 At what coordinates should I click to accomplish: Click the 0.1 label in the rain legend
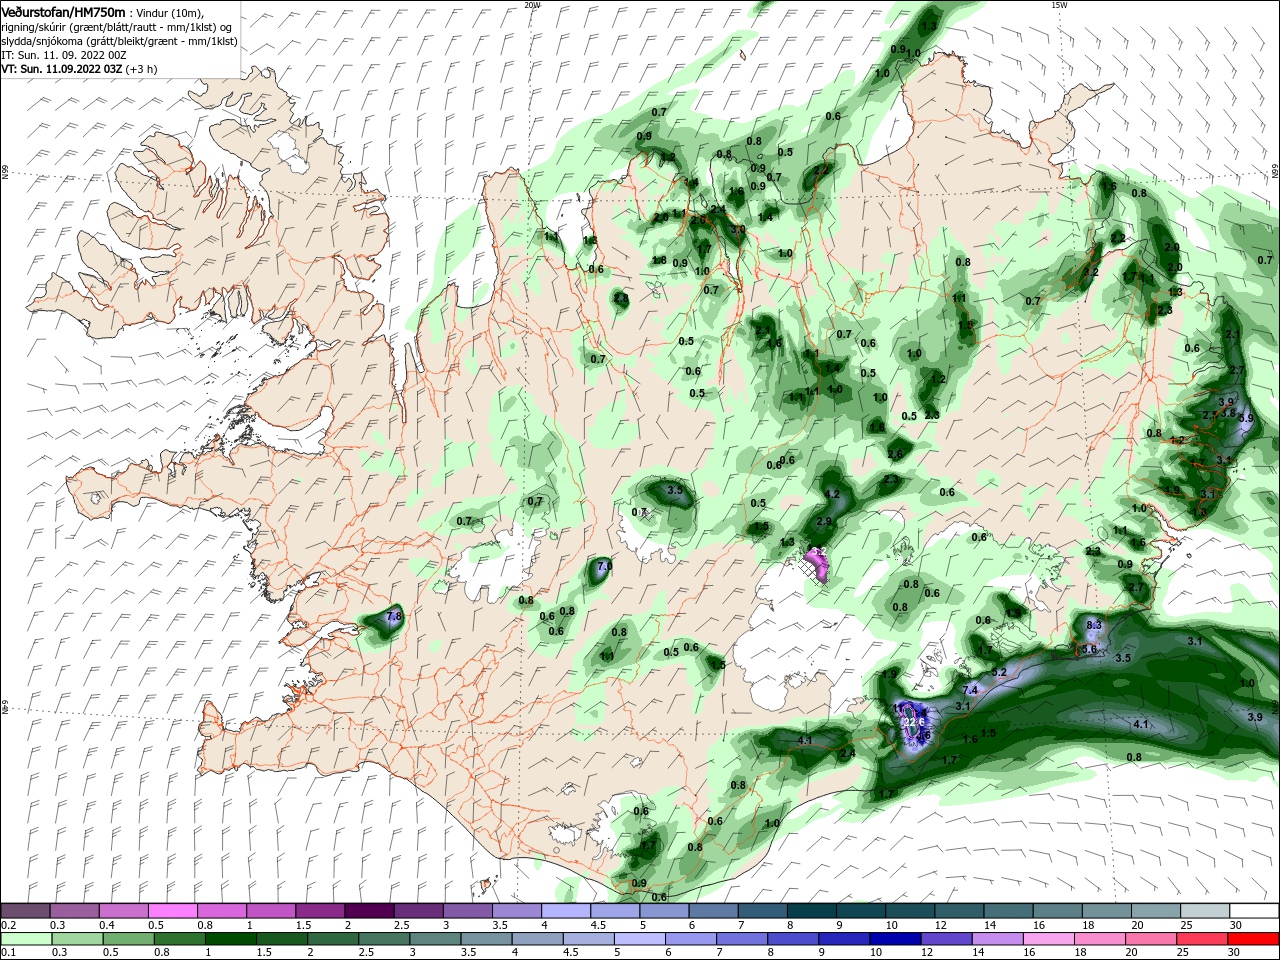8,952
